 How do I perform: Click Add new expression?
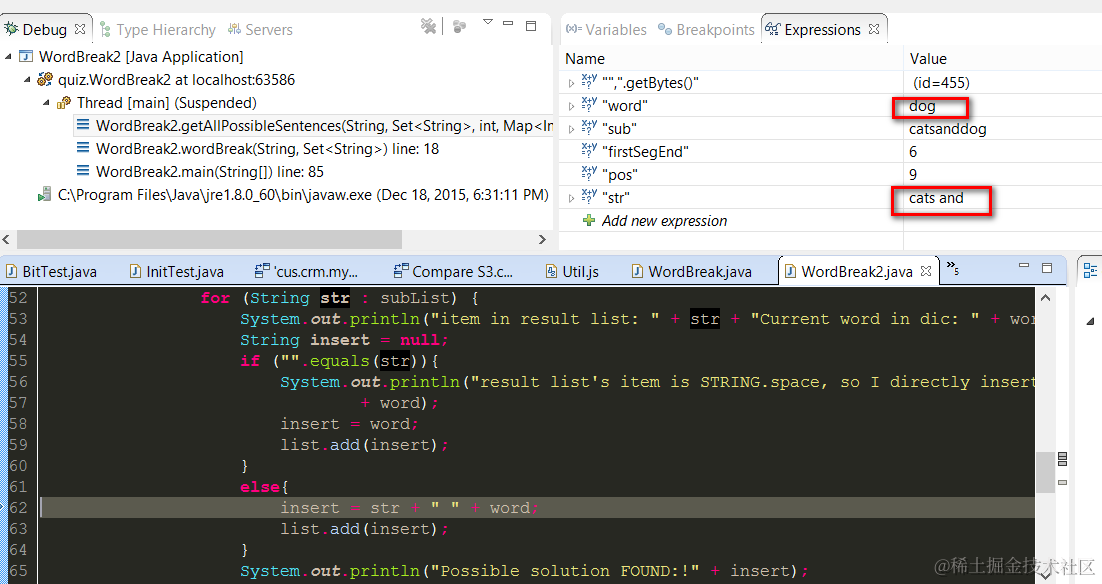click(664, 221)
